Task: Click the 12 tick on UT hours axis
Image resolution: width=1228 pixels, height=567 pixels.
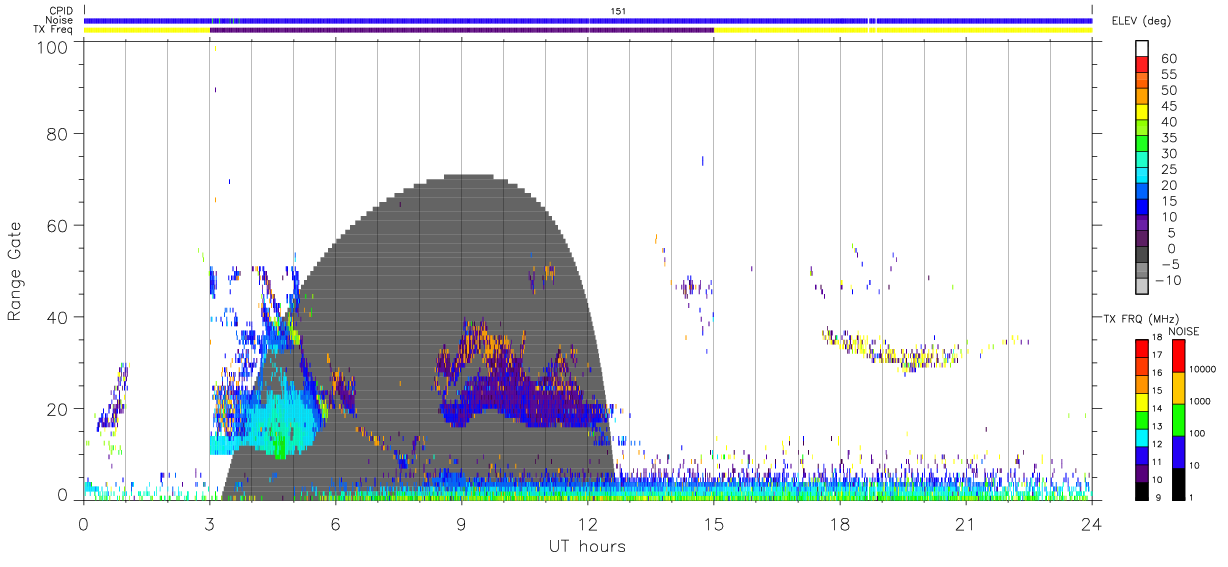Action: [587, 524]
